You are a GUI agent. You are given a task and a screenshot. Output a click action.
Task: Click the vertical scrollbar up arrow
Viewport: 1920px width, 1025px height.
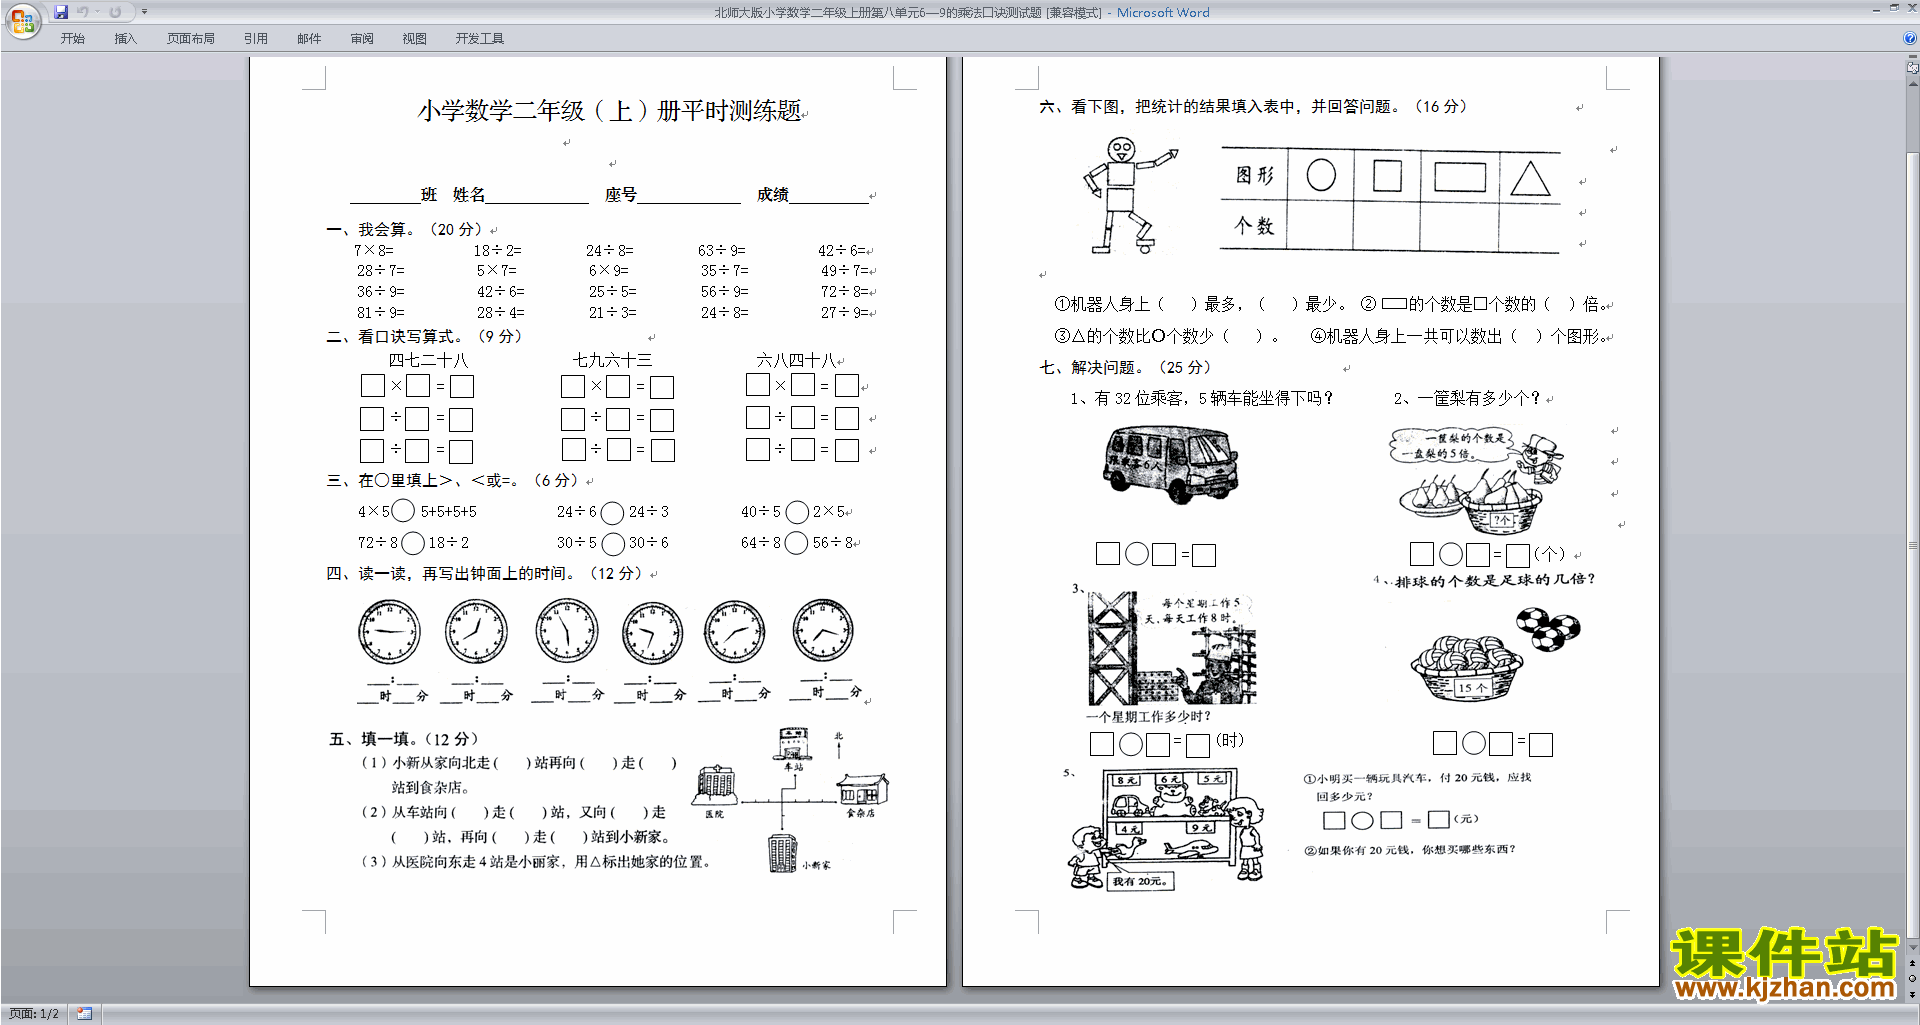click(1912, 84)
